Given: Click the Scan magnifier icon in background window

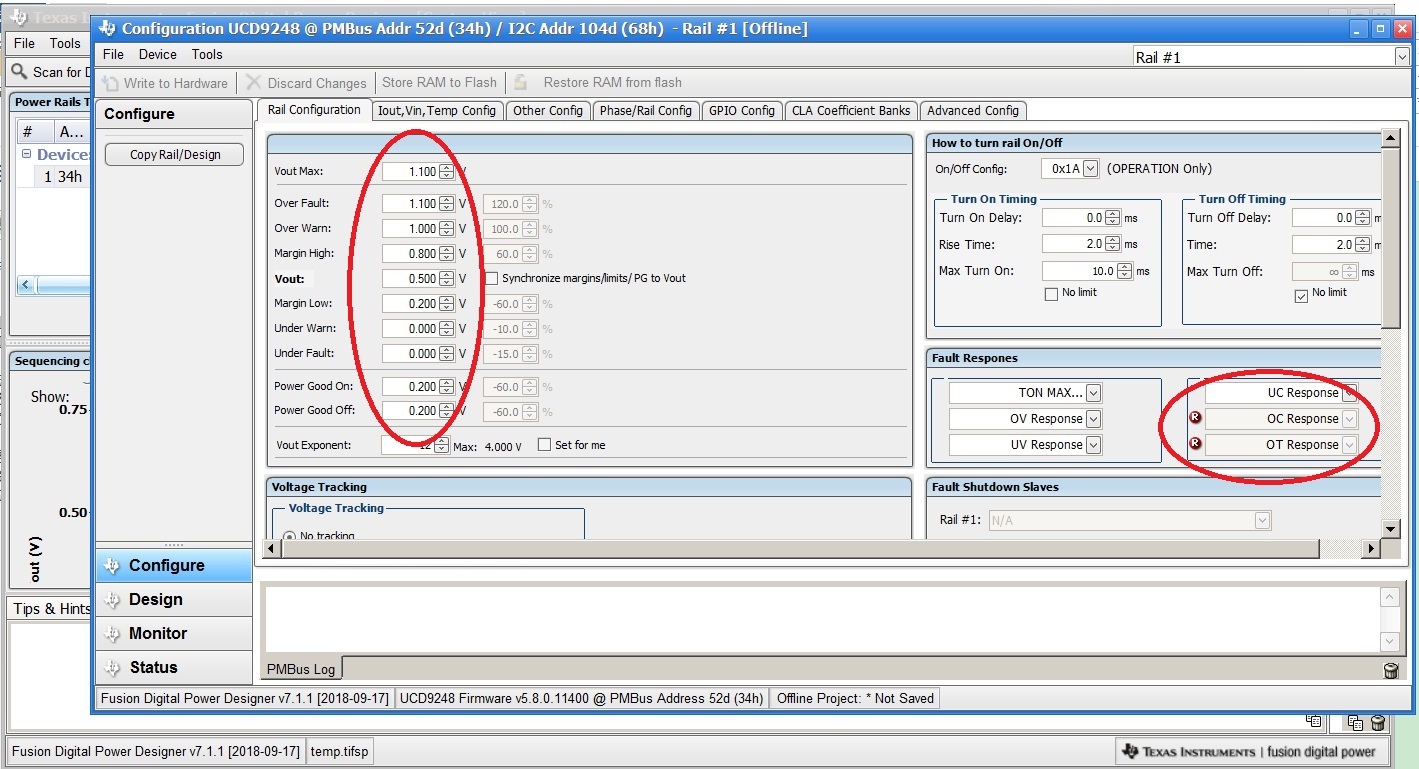Looking at the screenshot, I should (x=19, y=72).
